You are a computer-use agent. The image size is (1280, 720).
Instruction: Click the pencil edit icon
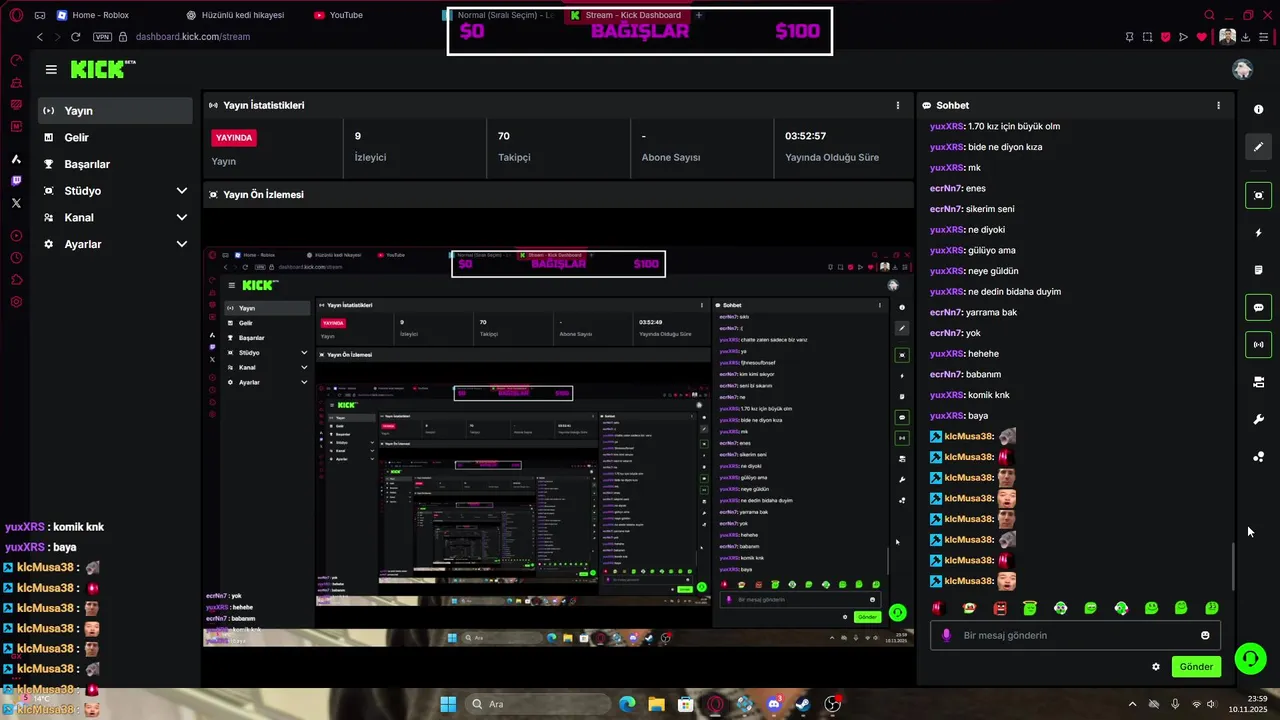(1259, 147)
